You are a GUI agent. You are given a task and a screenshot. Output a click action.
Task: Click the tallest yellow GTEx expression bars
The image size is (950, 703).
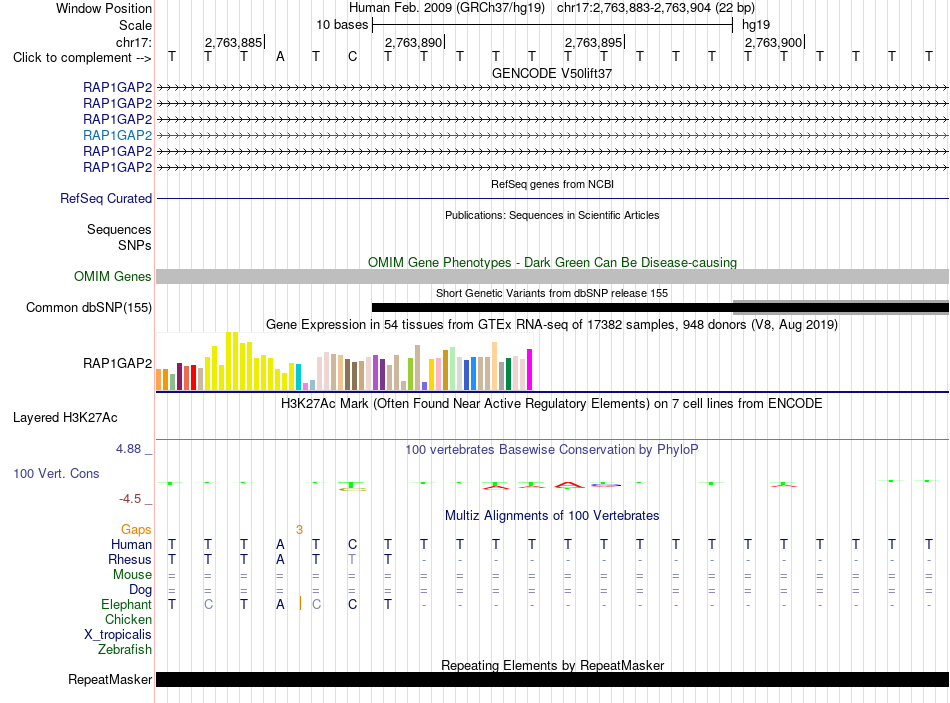[232, 361]
